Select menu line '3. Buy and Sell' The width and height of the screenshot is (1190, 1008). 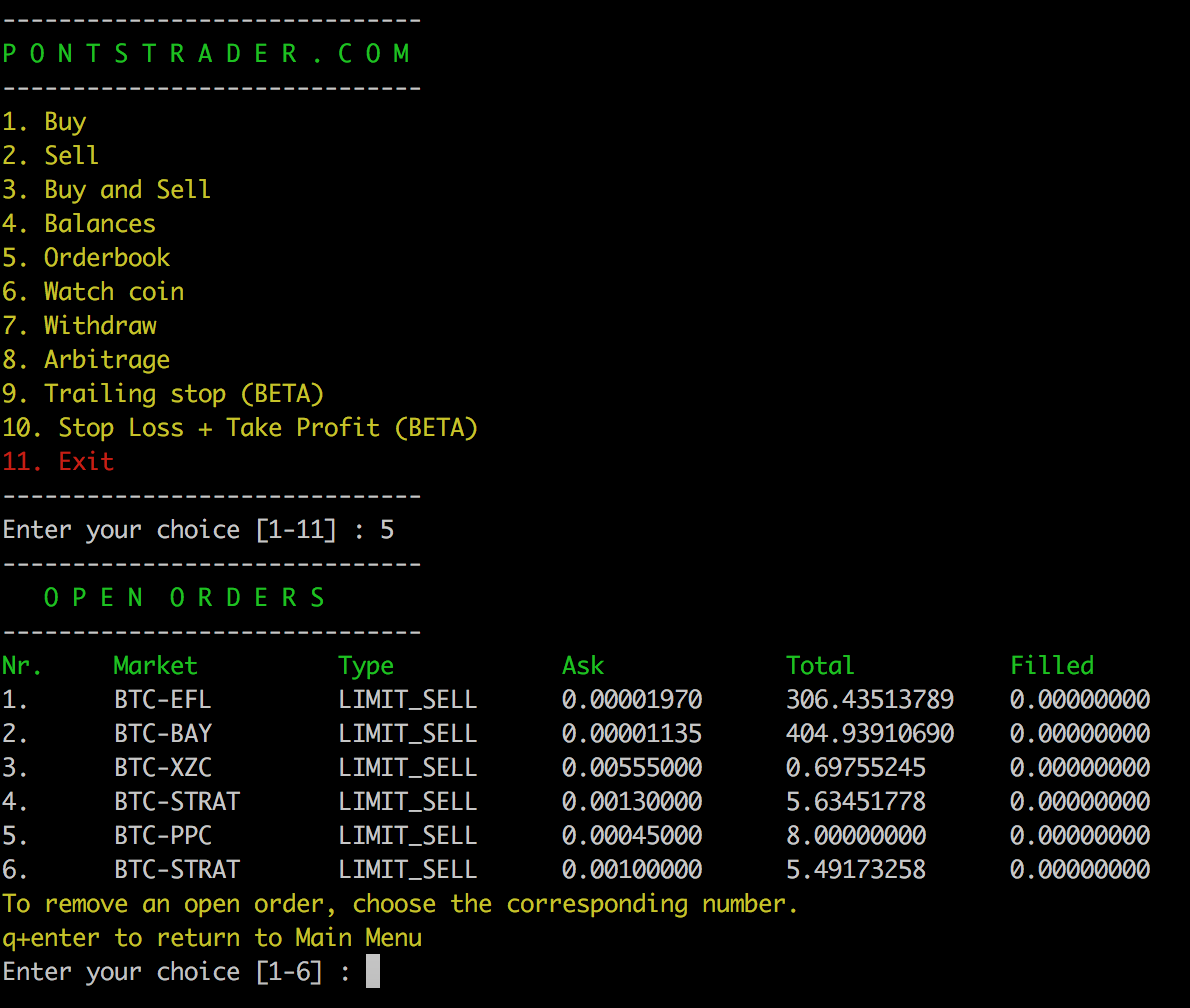[106, 190]
